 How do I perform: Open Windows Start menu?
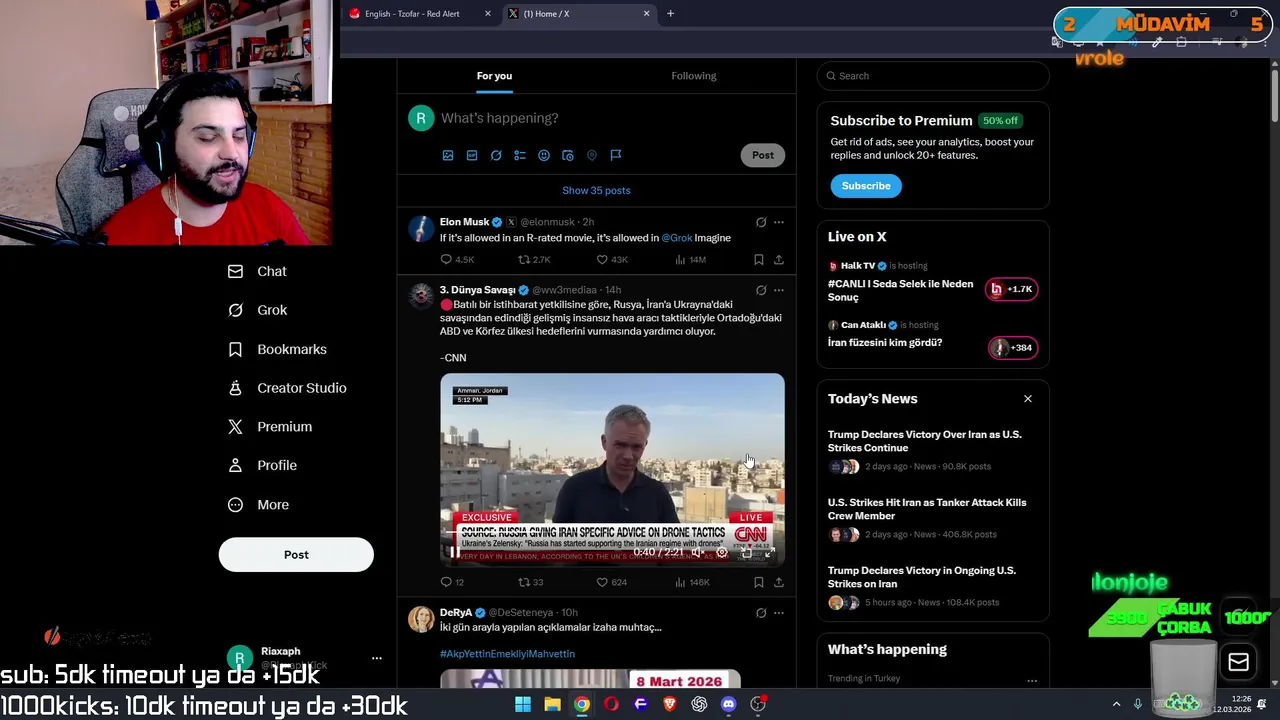(523, 704)
